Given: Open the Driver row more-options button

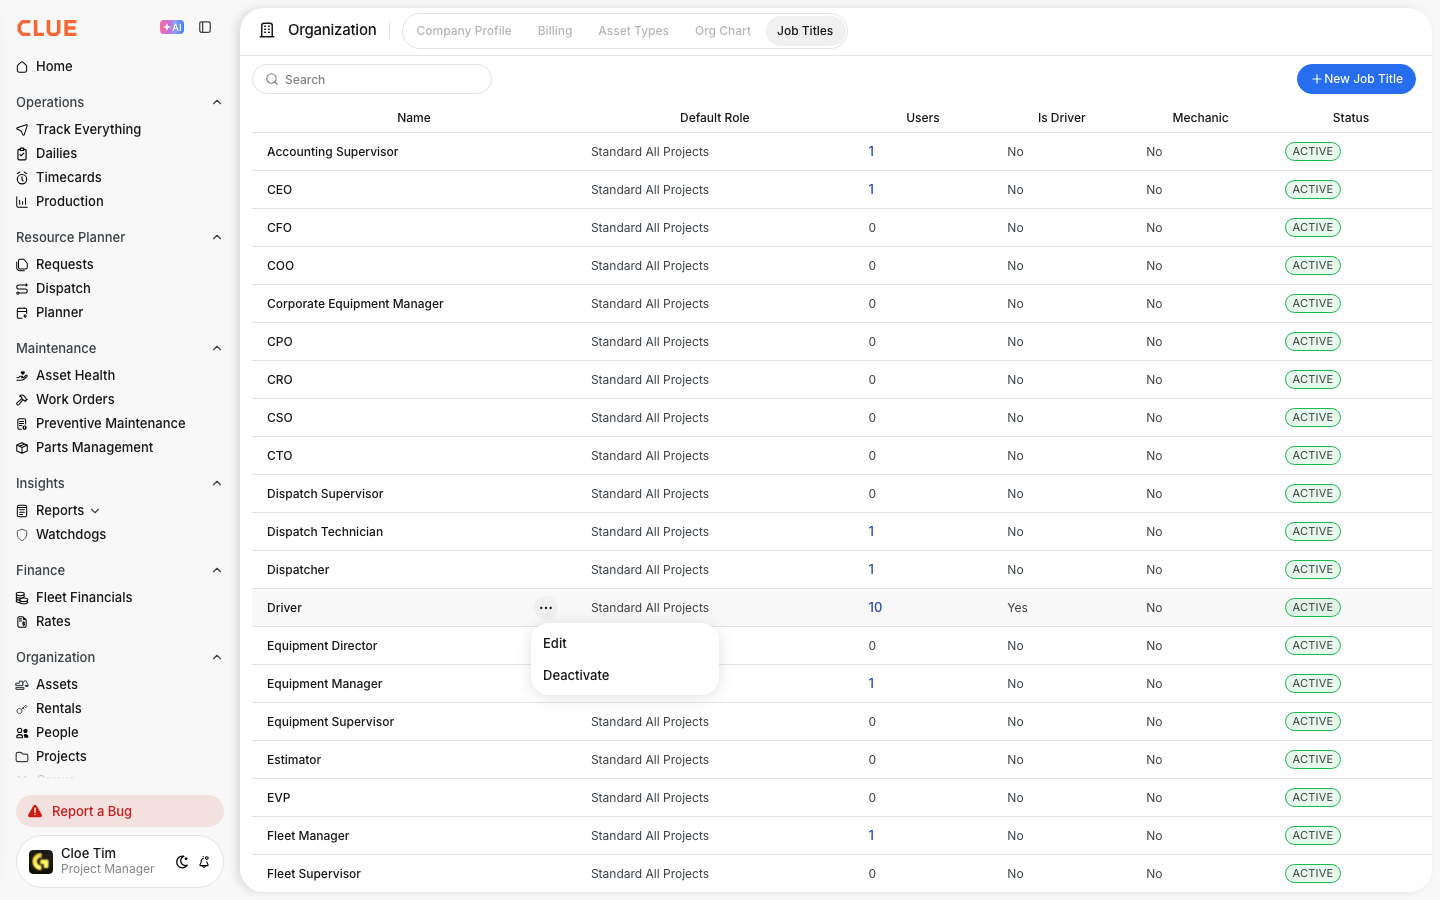Looking at the screenshot, I should point(546,607).
